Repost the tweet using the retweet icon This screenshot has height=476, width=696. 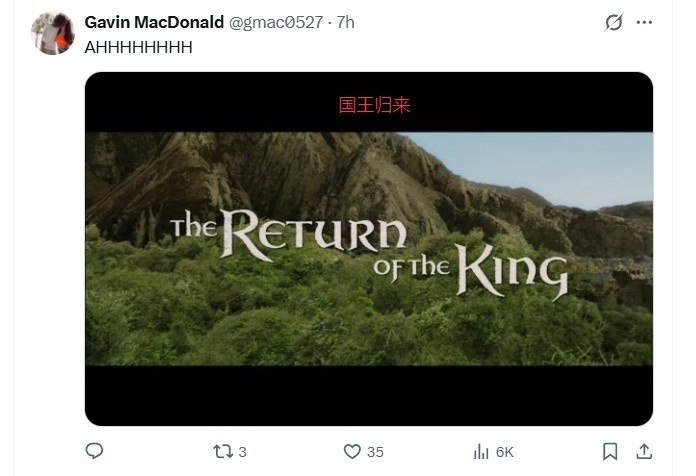(223, 451)
